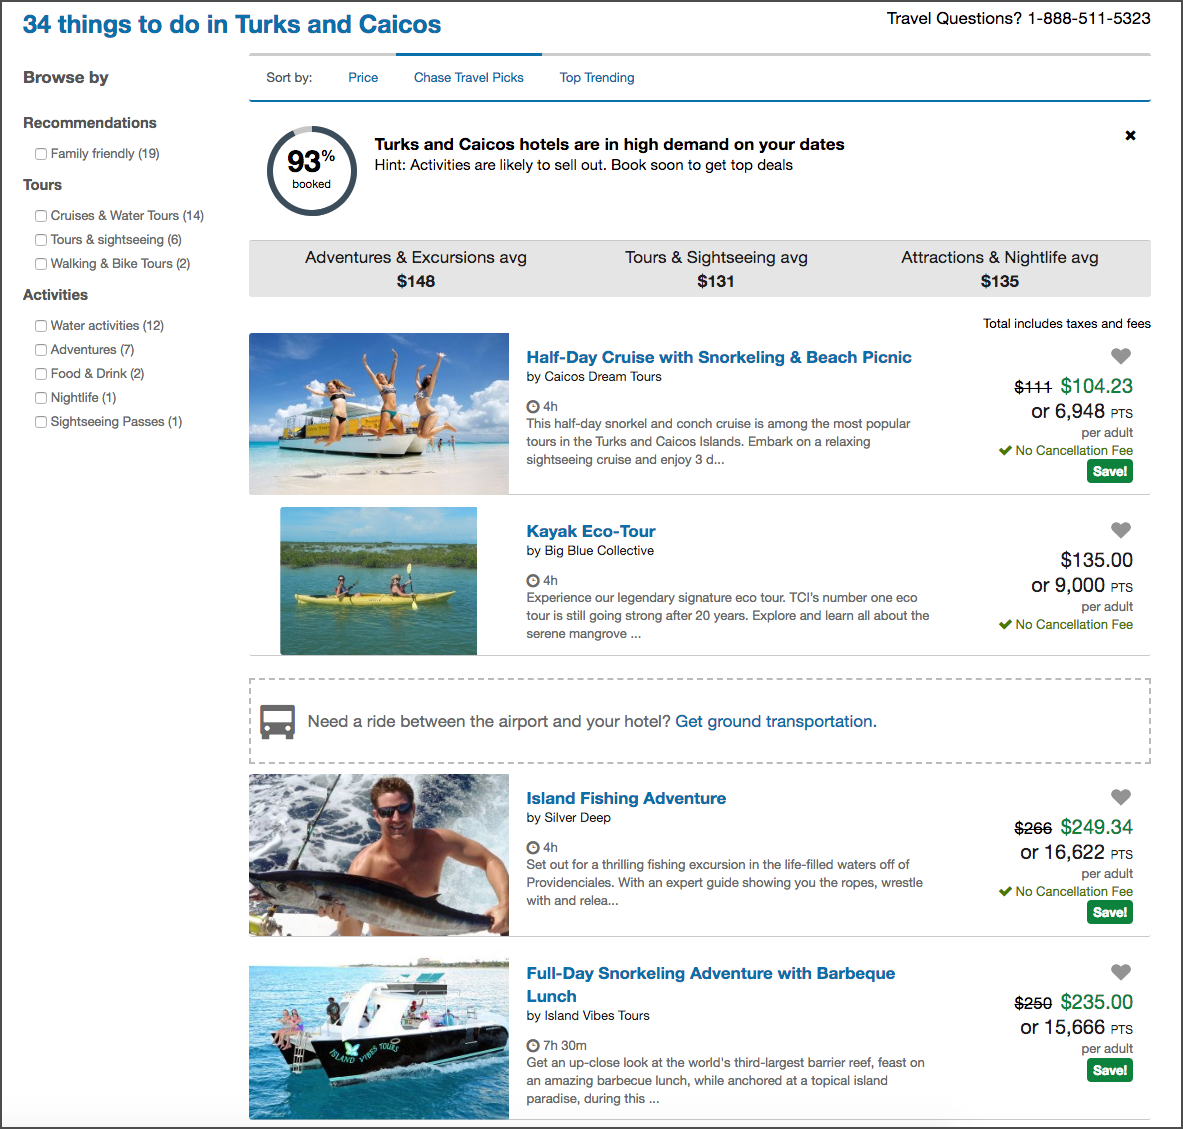Click the 93% booked progress circle

(x=311, y=171)
